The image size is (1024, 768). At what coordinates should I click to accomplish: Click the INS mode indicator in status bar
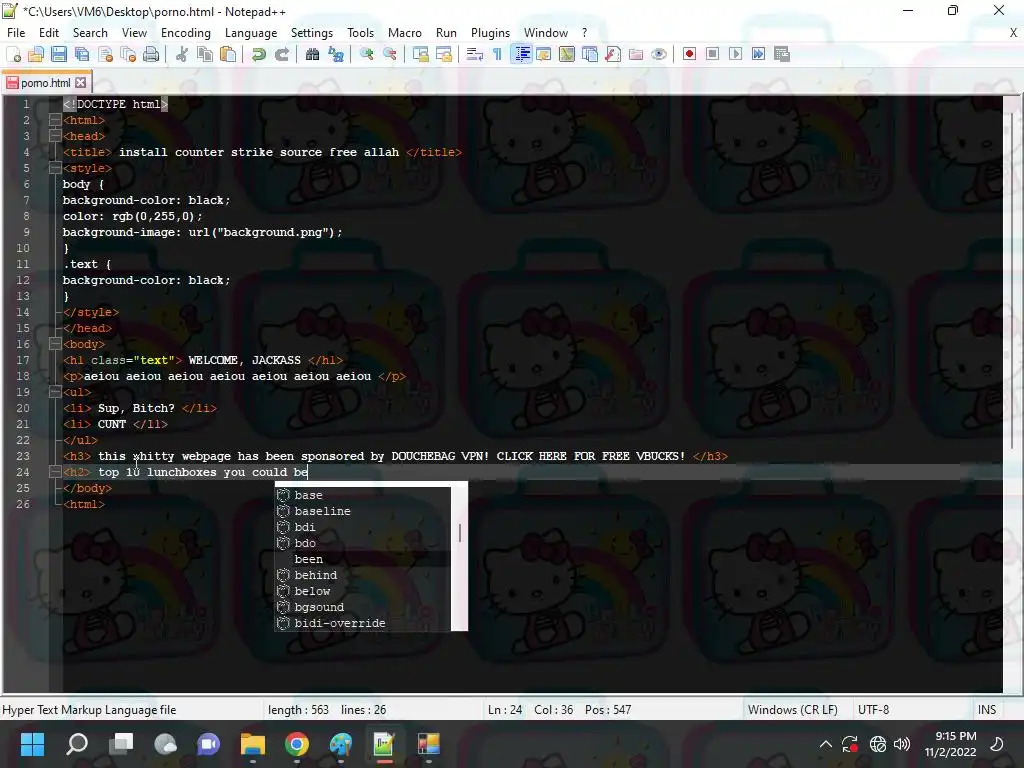[987, 710]
